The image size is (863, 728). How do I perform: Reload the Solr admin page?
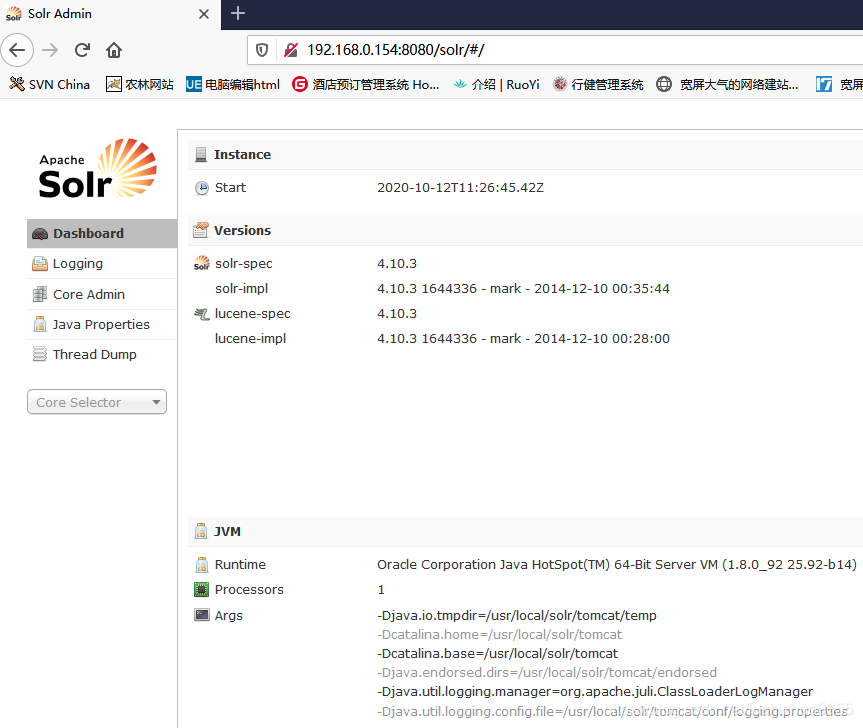click(82, 49)
